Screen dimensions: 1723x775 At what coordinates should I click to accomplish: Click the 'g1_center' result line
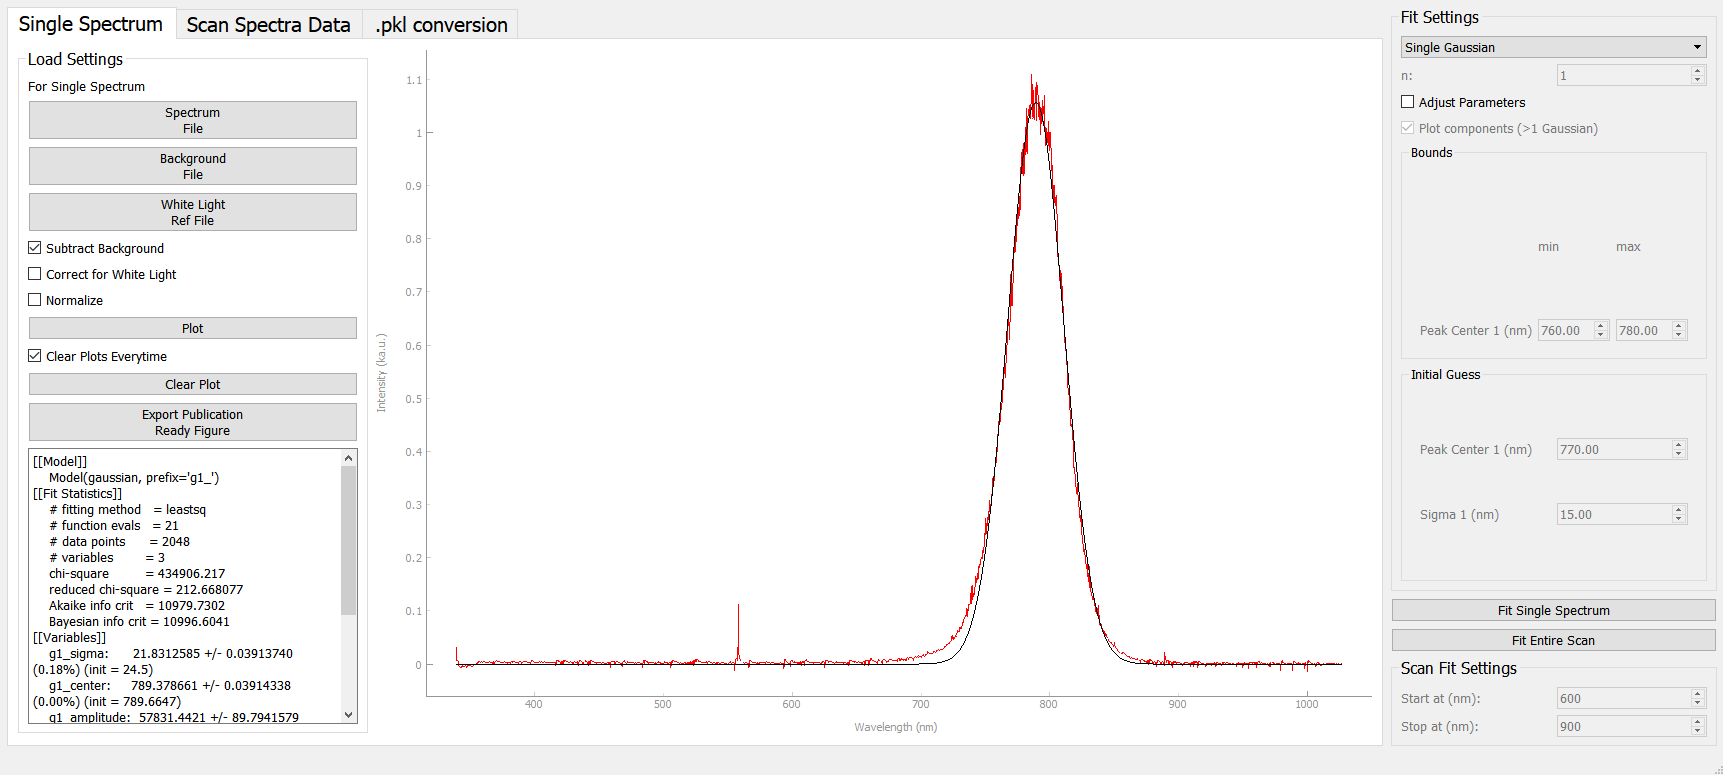[x=170, y=686]
